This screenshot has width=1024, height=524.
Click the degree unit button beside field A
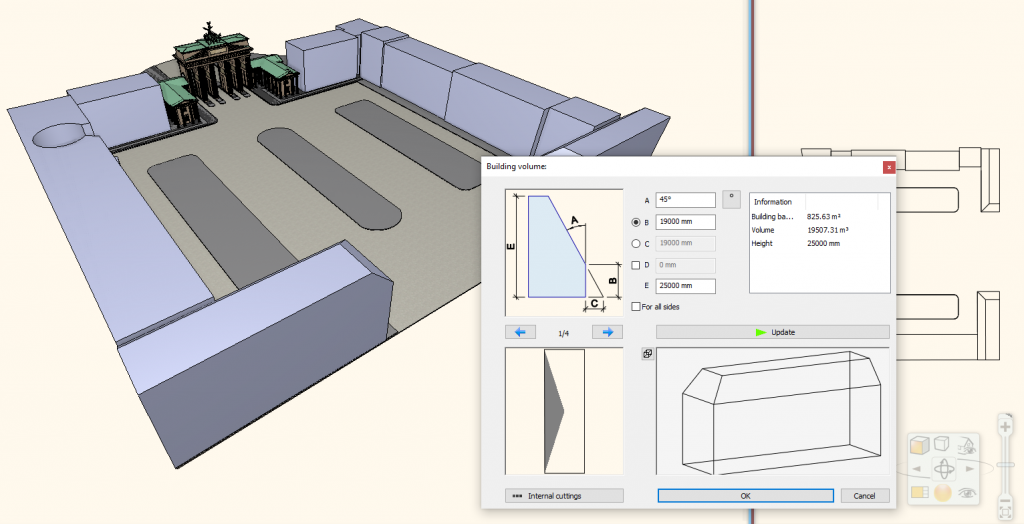[731, 199]
